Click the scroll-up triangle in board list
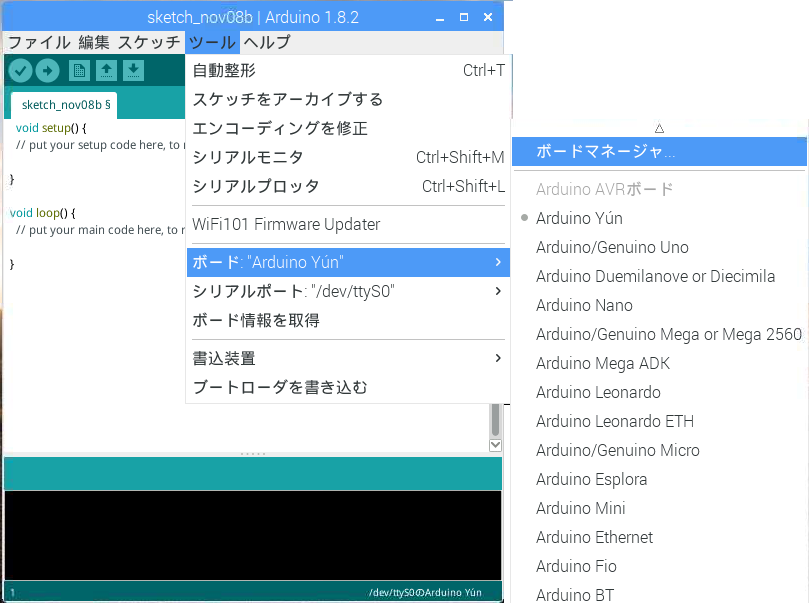Image resolution: width=809 pixels, height=603 pixels. pos(659,128)
